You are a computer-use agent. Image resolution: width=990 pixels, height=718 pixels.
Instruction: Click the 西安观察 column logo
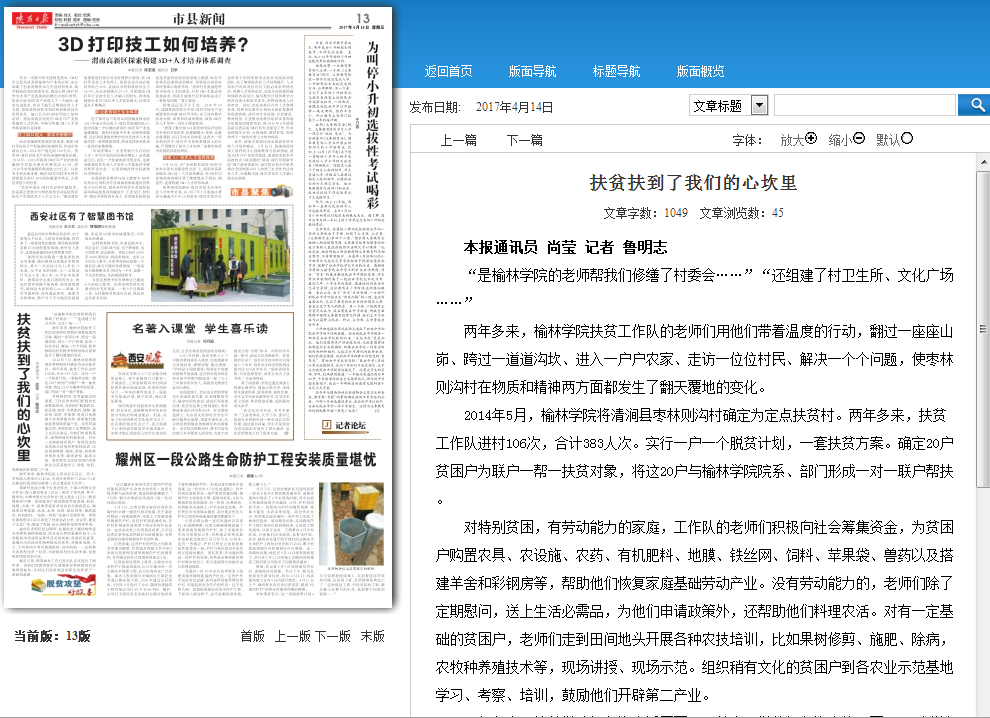(x=137, y=359)
